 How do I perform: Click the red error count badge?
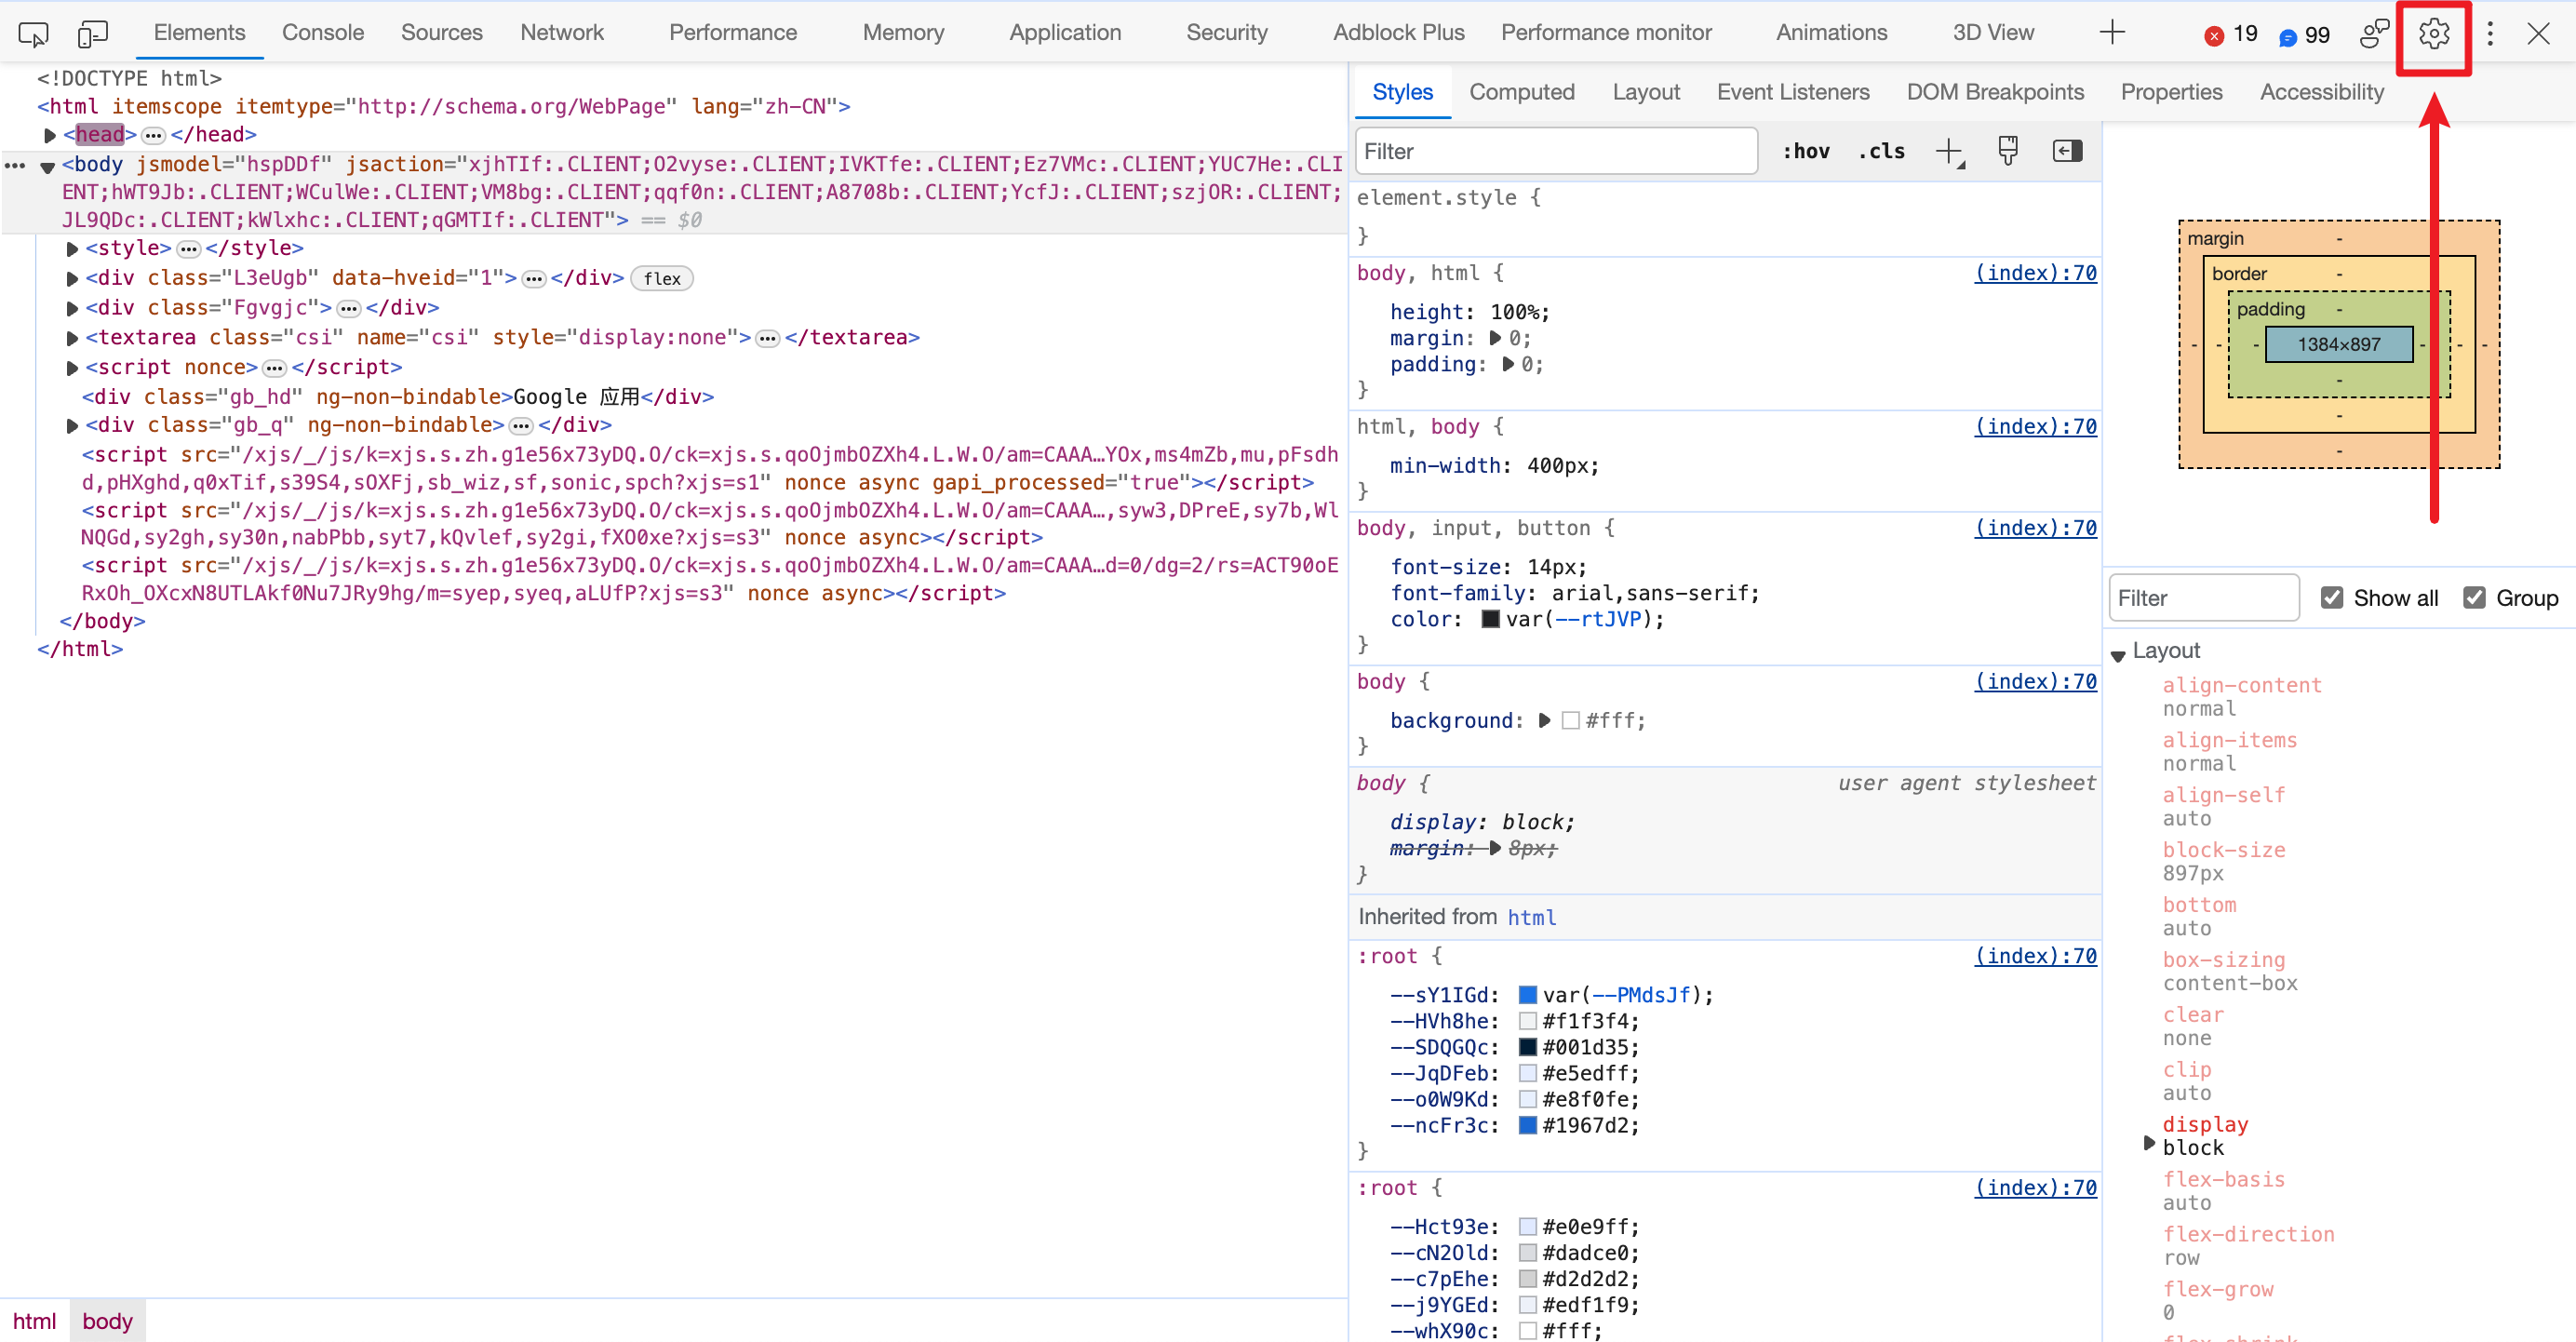pos(2230,35)
